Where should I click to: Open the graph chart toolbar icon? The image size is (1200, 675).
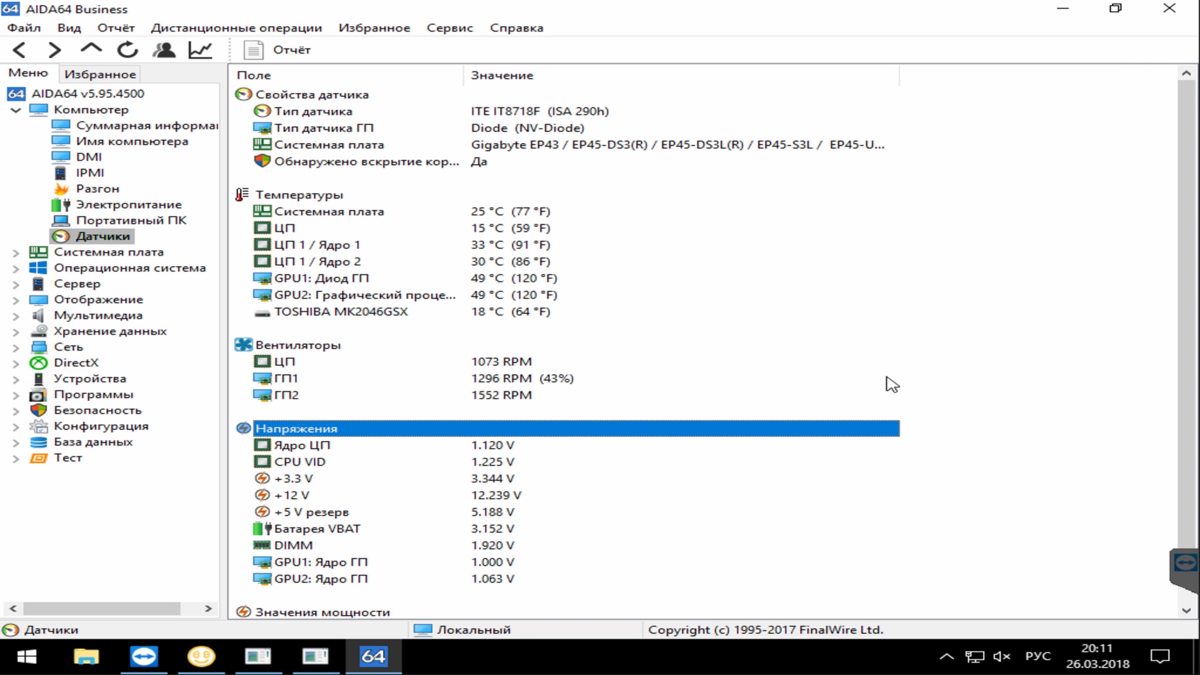click(x=200, y=49)
